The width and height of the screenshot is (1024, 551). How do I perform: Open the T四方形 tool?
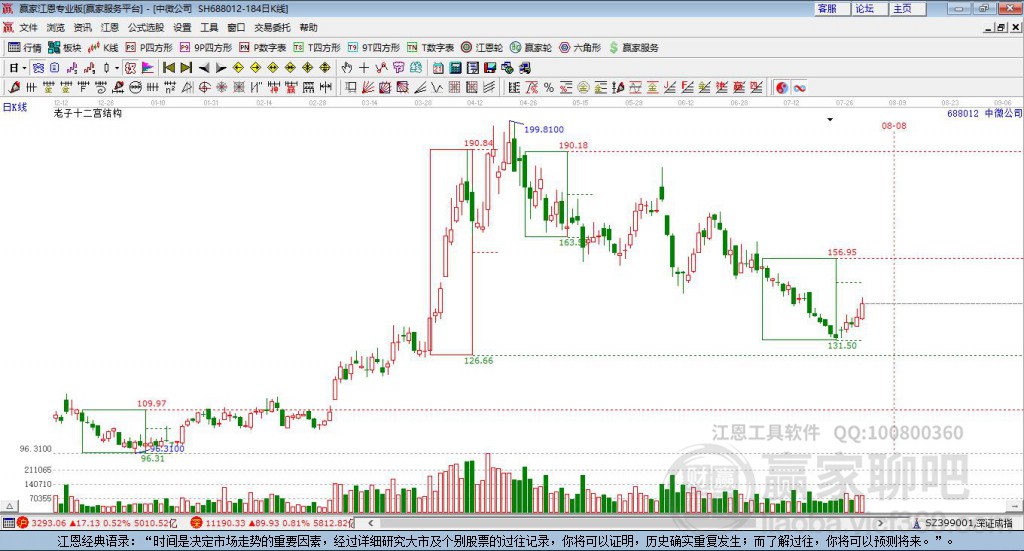coord(317,48)
